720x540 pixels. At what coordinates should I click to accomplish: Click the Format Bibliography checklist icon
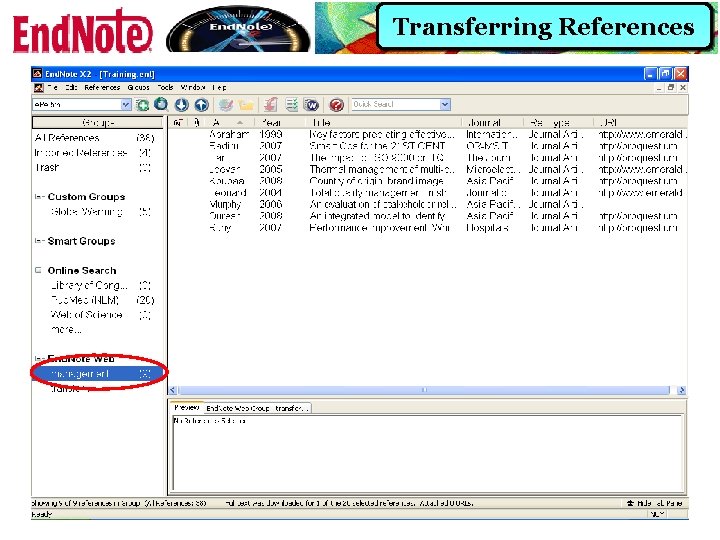[291, 105]
